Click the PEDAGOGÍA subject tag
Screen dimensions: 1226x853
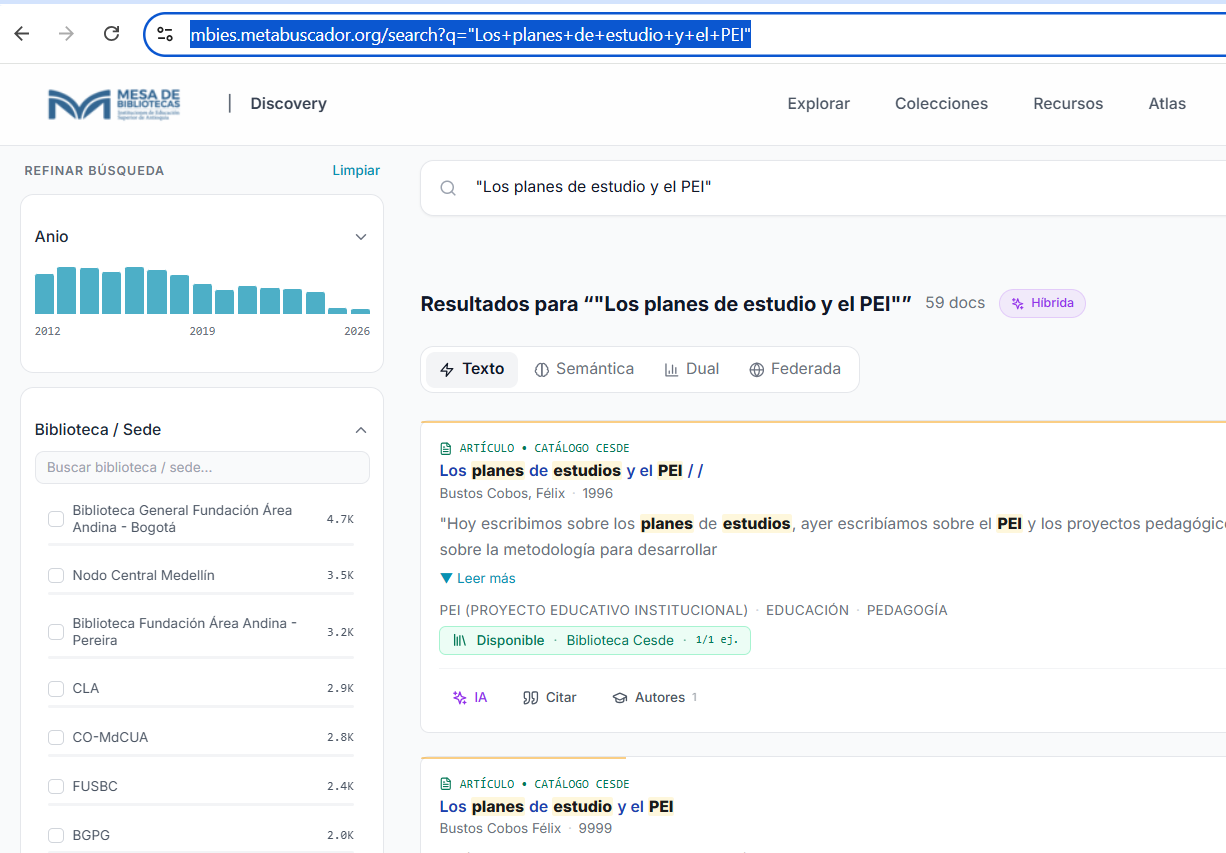click(x=907, y=611)
